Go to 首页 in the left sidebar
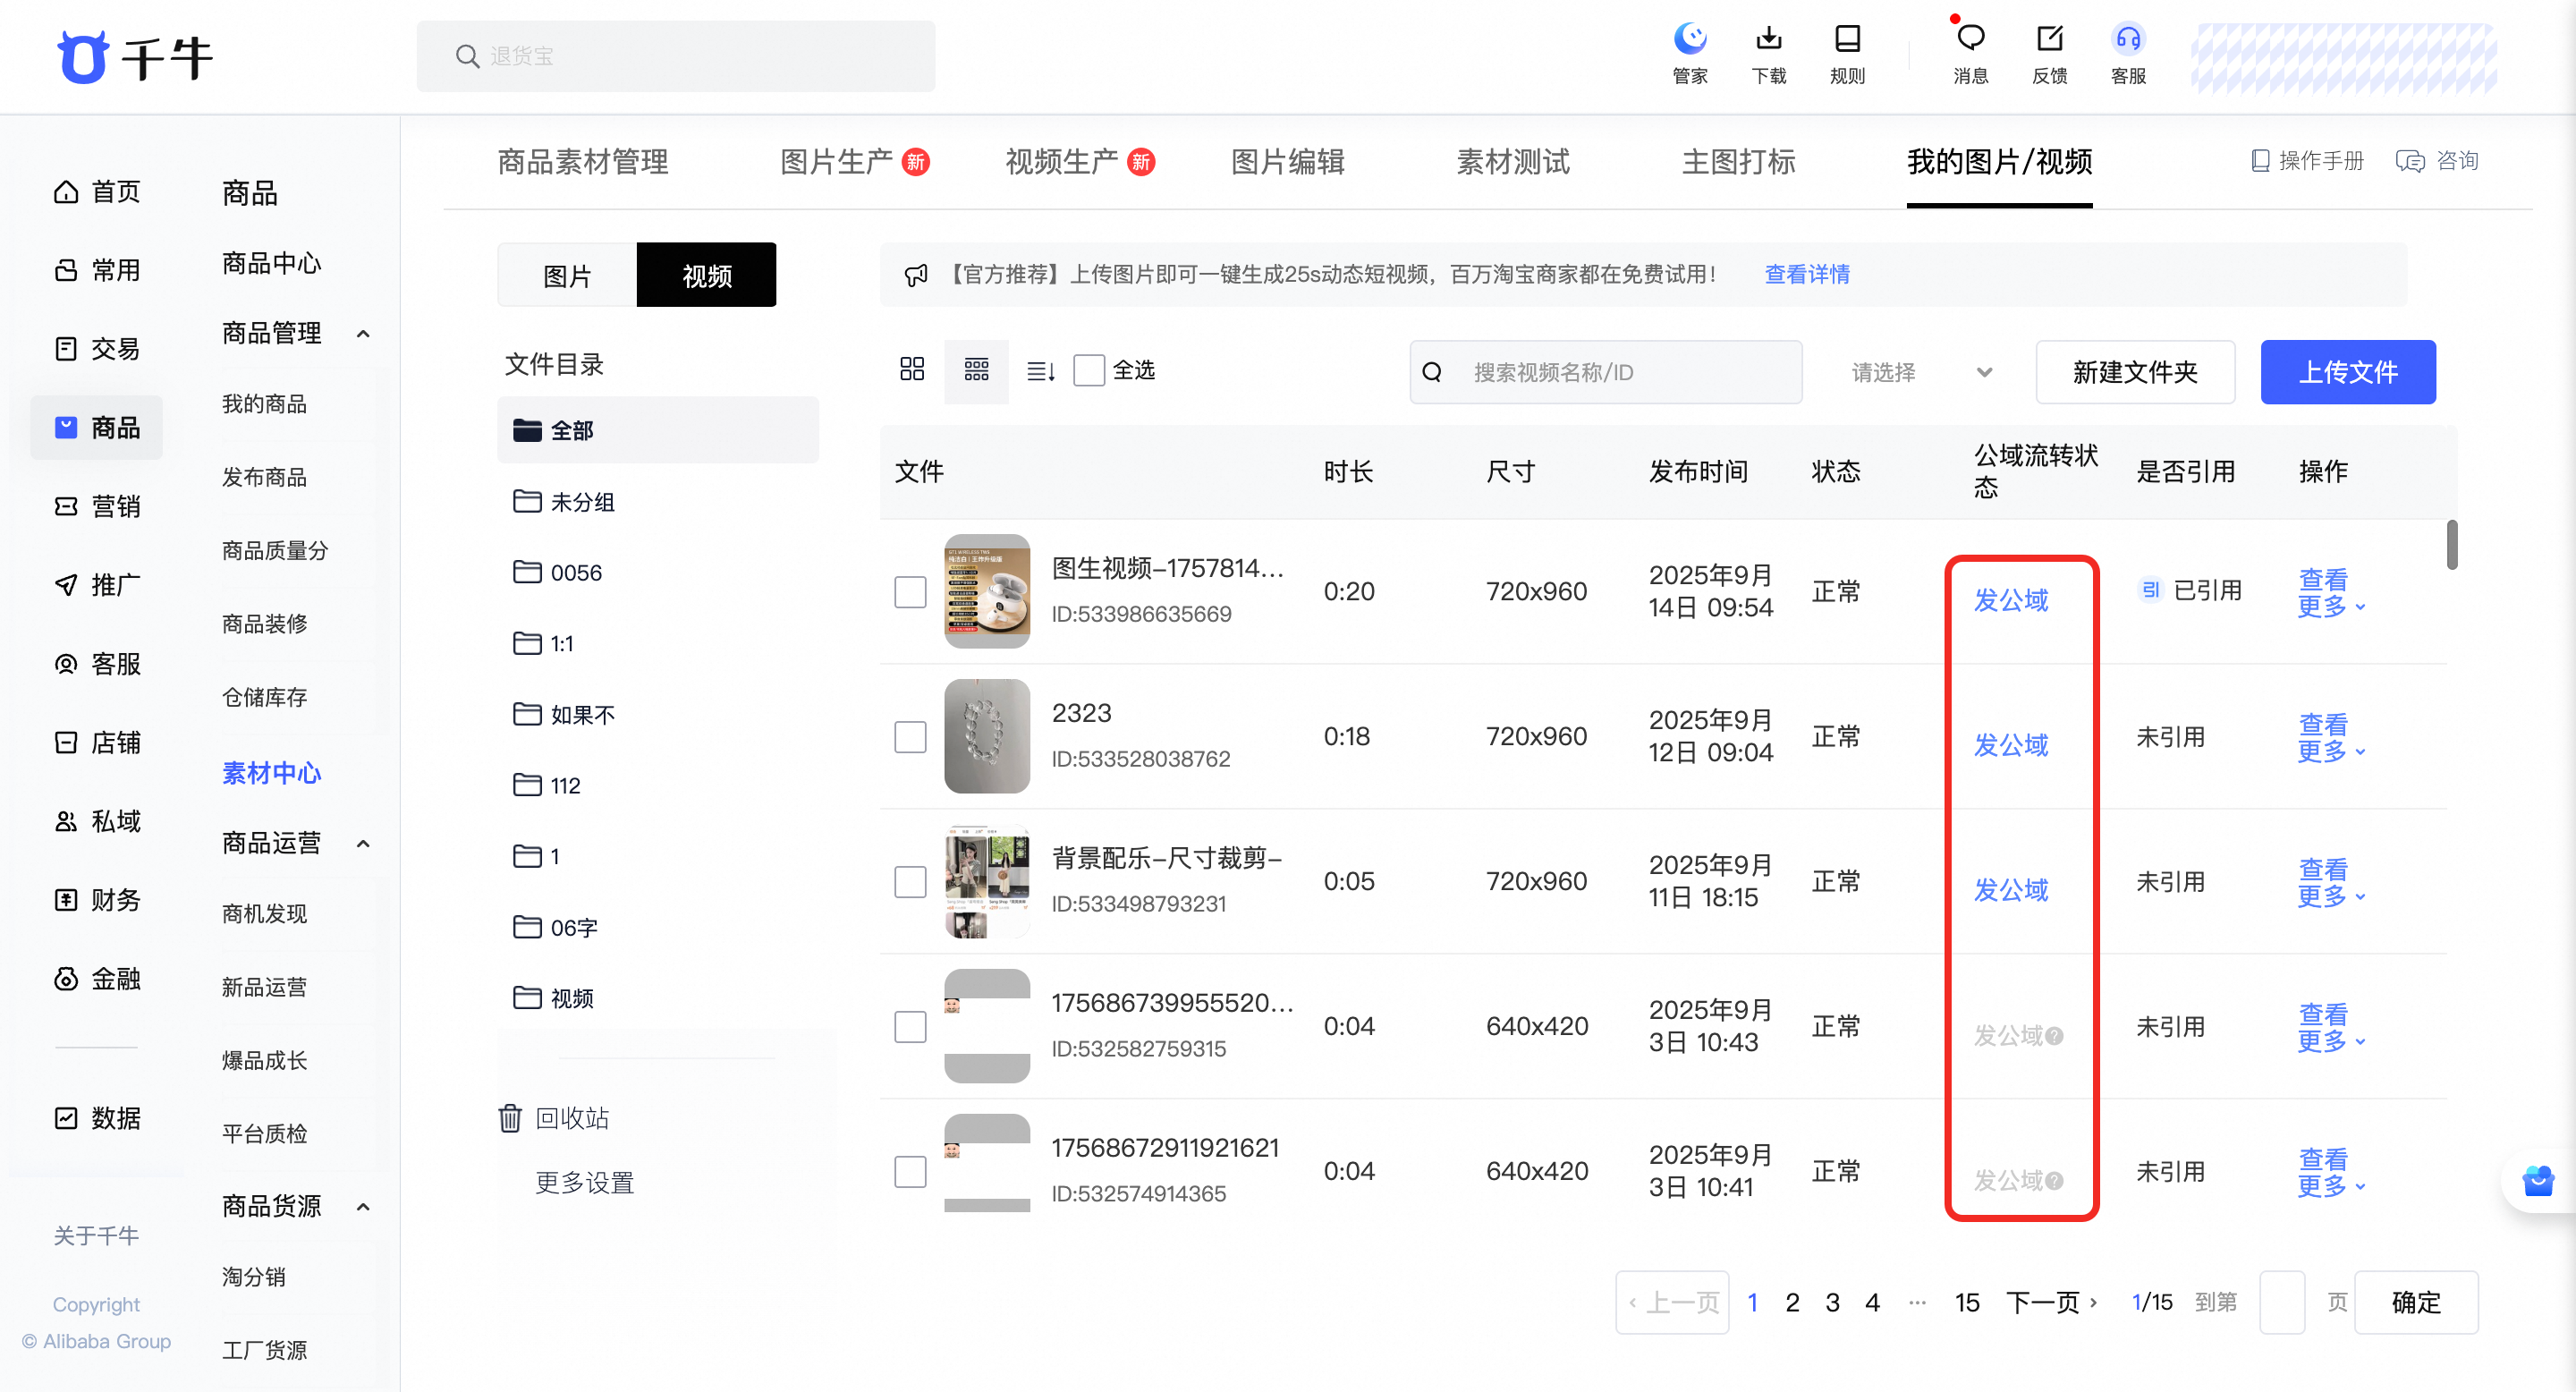2576x1392 pixels. tap(97, 192)
